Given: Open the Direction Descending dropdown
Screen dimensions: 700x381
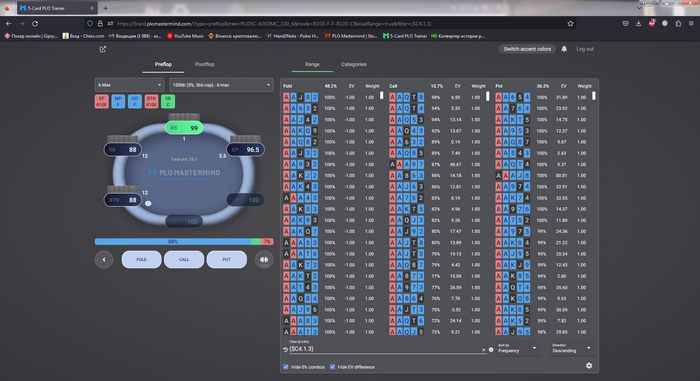Looking at the screenshot, I should (571, 348).
